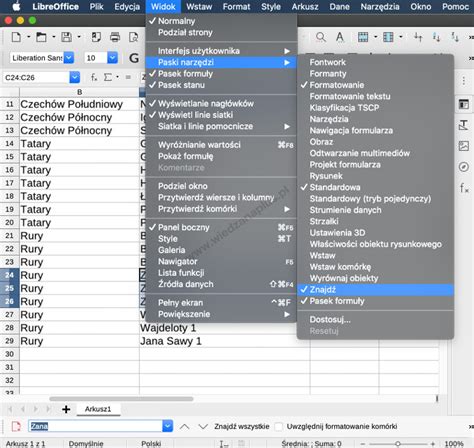Click the Print preview icon

pyautogui.click(x=134, y=37)
